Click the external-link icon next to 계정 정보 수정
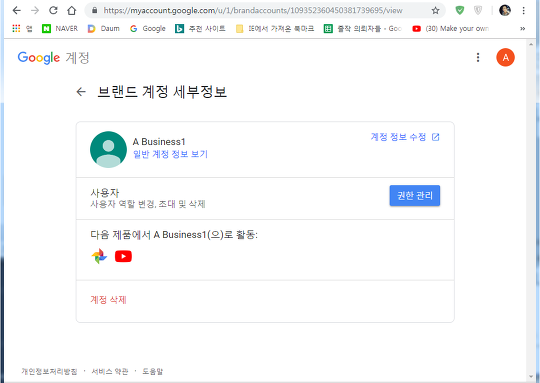The height and width of the screenshot is (383, 540). [x=436, y=137]
